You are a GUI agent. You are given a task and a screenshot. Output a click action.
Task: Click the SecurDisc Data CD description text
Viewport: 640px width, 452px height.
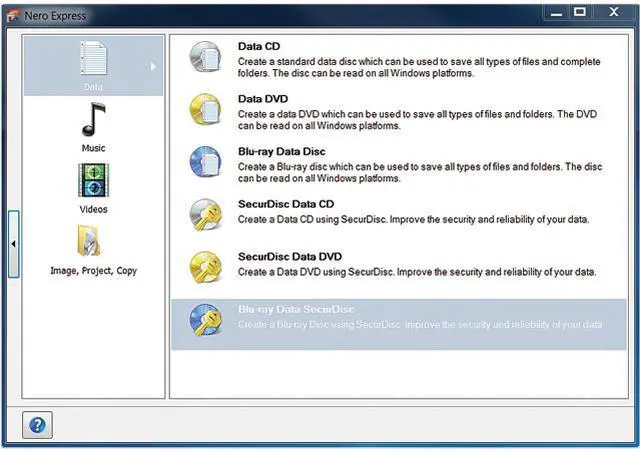(x=413, y=219)
